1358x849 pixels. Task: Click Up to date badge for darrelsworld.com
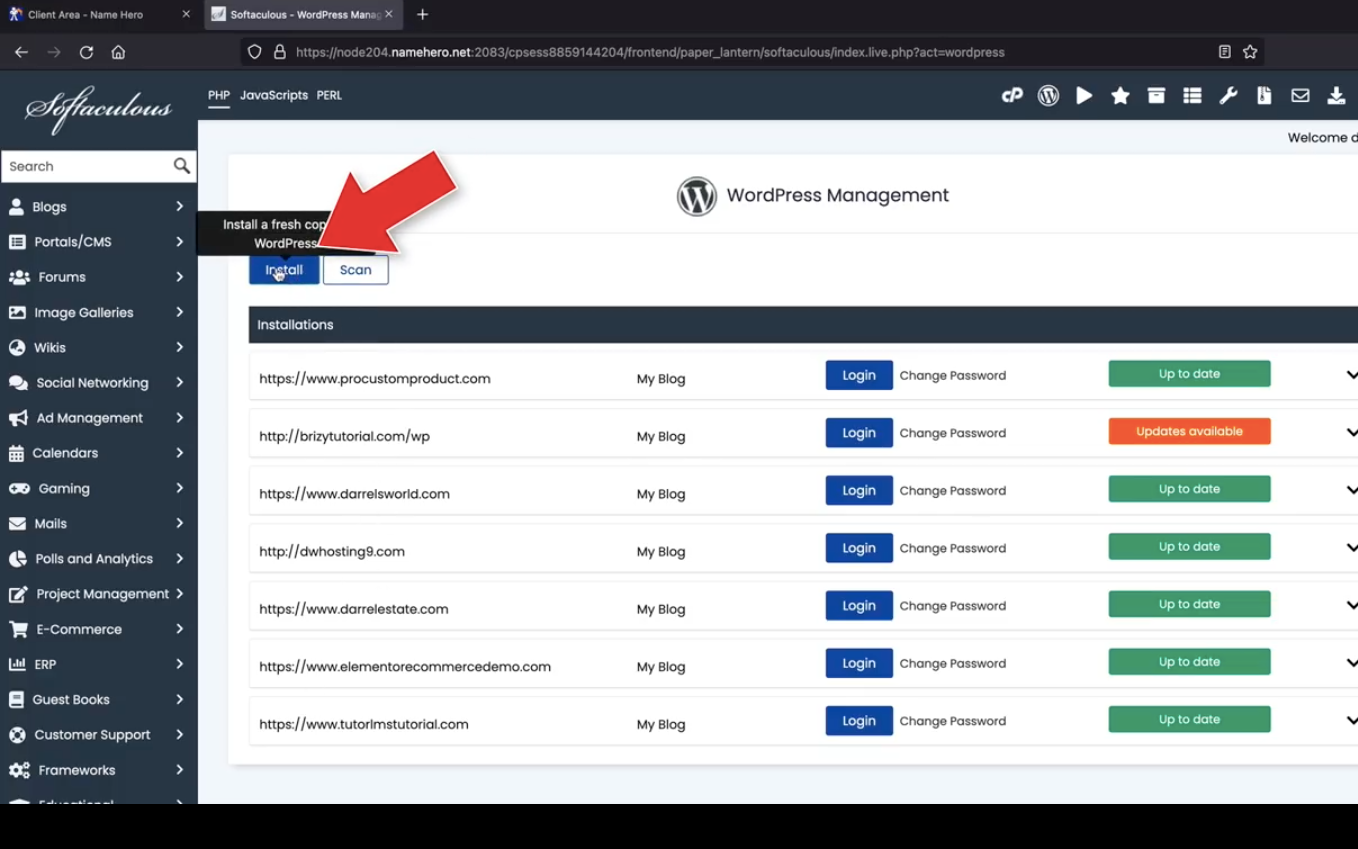[x=1189, y=489]
